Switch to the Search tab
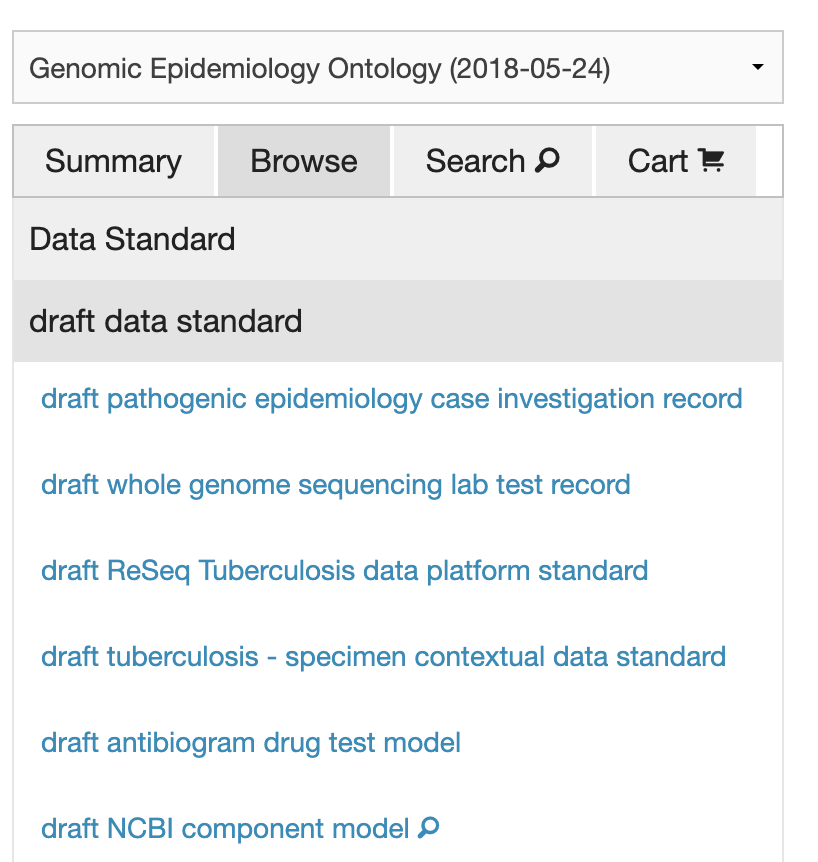This screenshot has height=862, width=818. pyautogui.click(x=491, y=160)
